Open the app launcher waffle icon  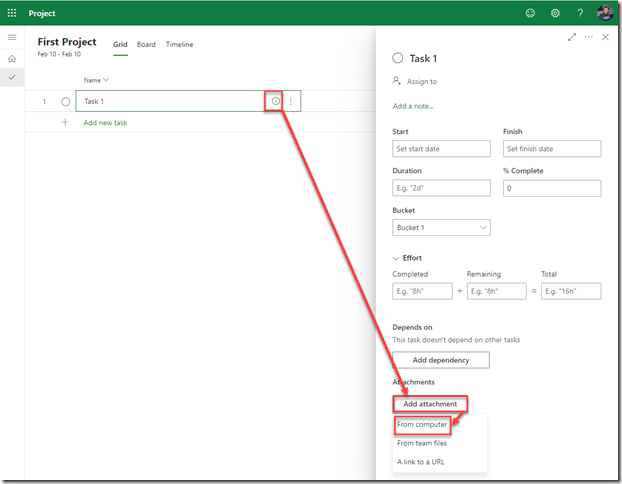coord(12,13)
